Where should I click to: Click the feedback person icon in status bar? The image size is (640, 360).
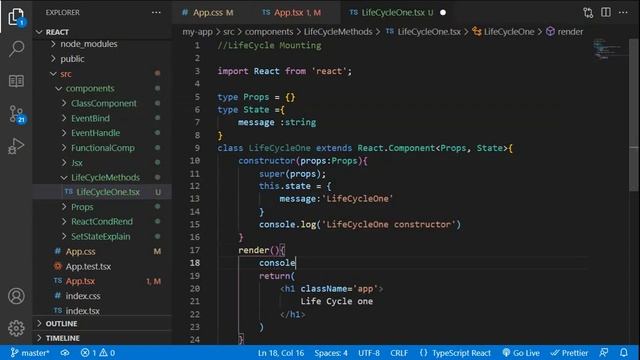coord(604,353)
